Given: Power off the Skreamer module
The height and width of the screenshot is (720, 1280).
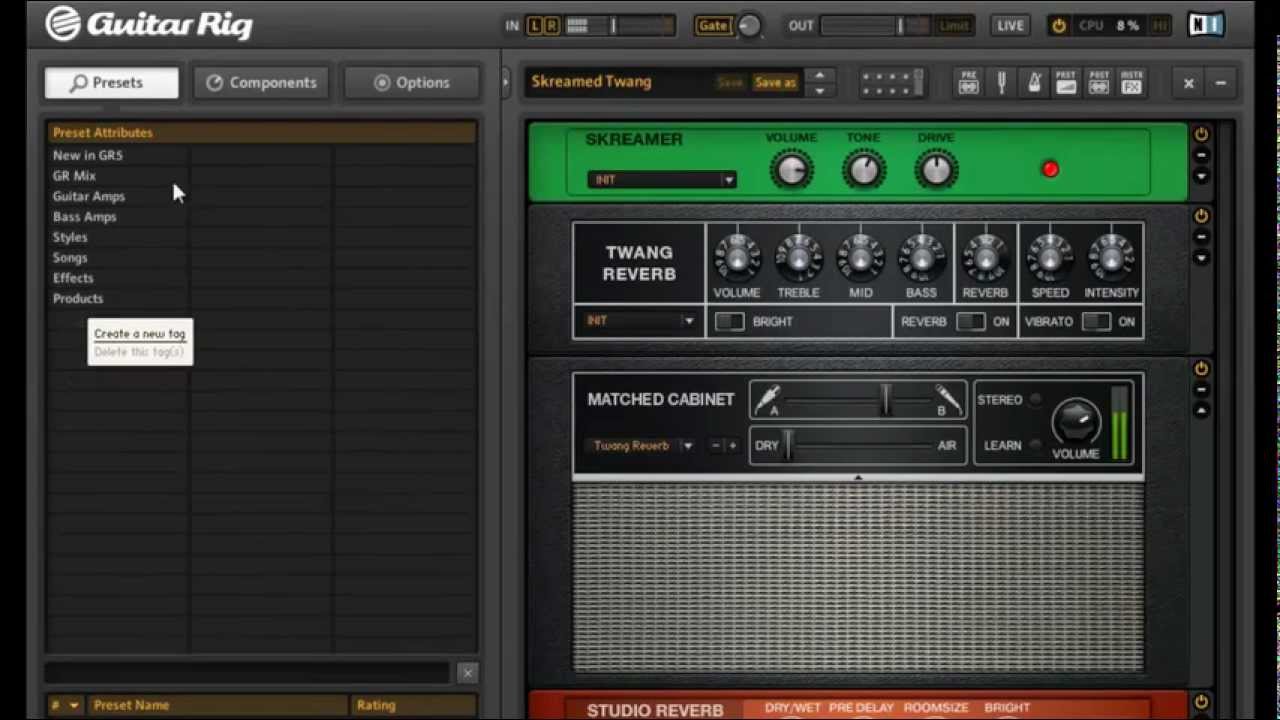Looking at the screenshot, I should tap(1201, 134).
